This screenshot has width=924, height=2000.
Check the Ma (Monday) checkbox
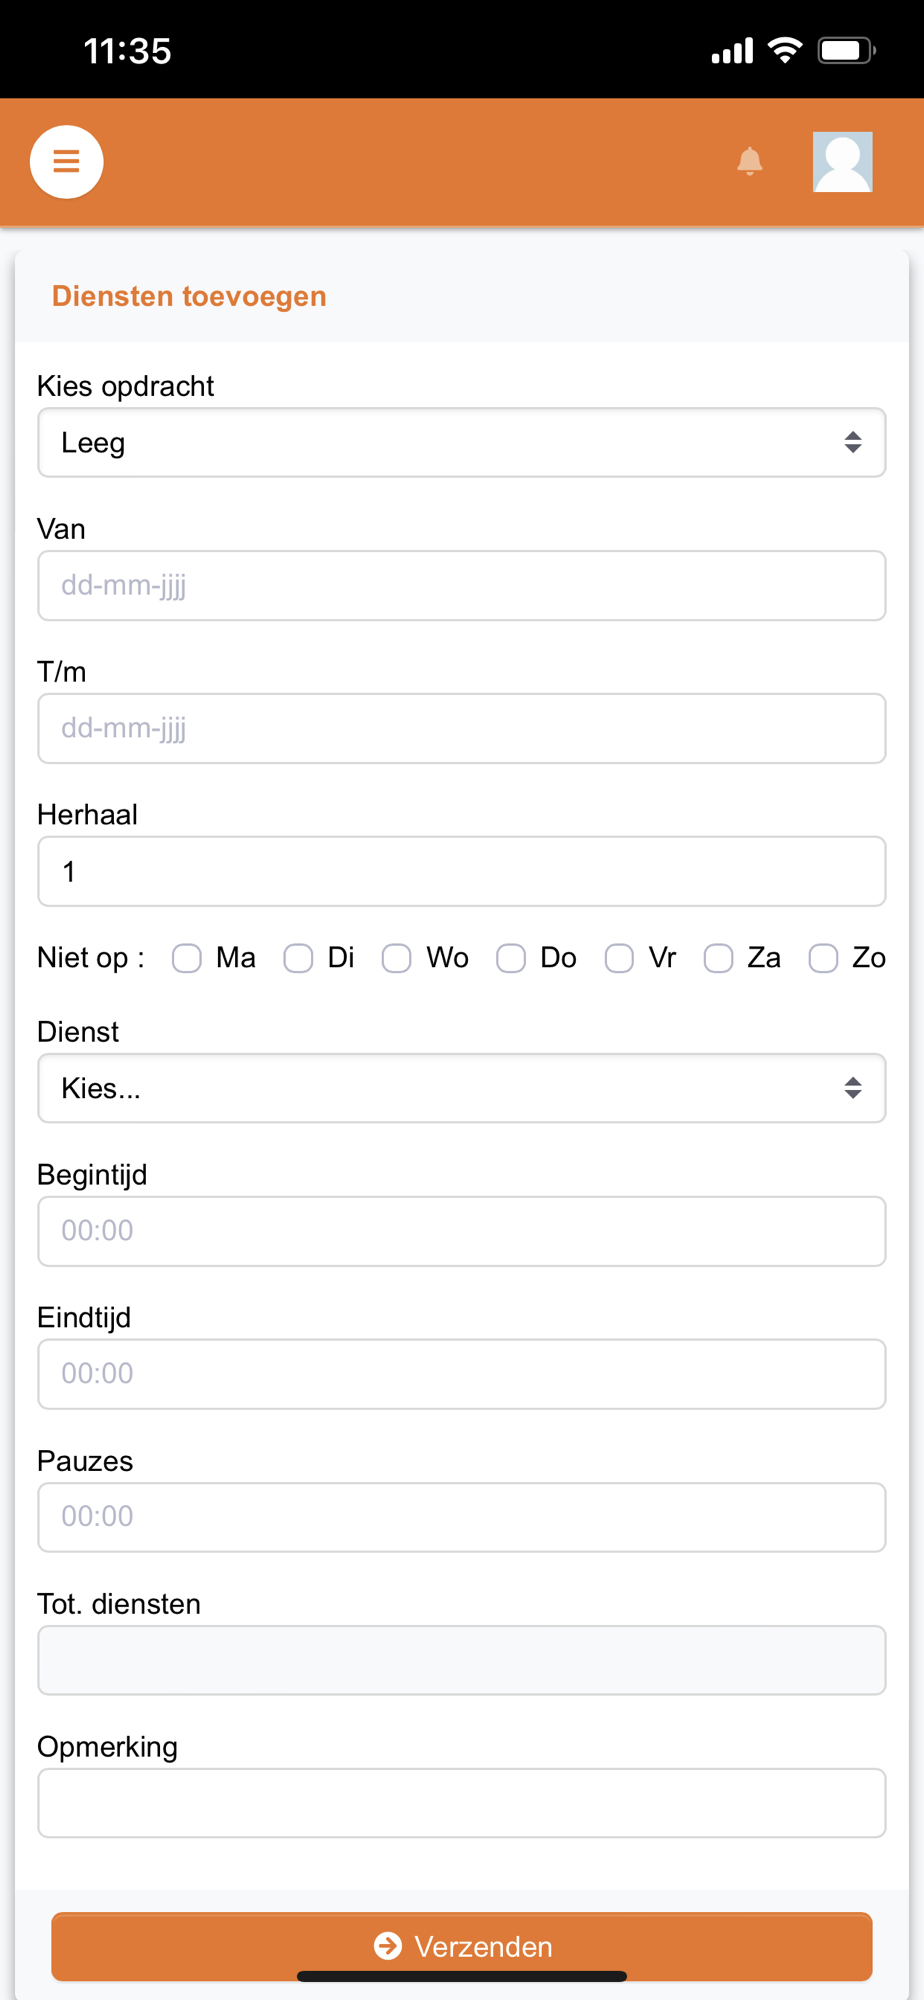pyautogui.click(x=187, y=958)
